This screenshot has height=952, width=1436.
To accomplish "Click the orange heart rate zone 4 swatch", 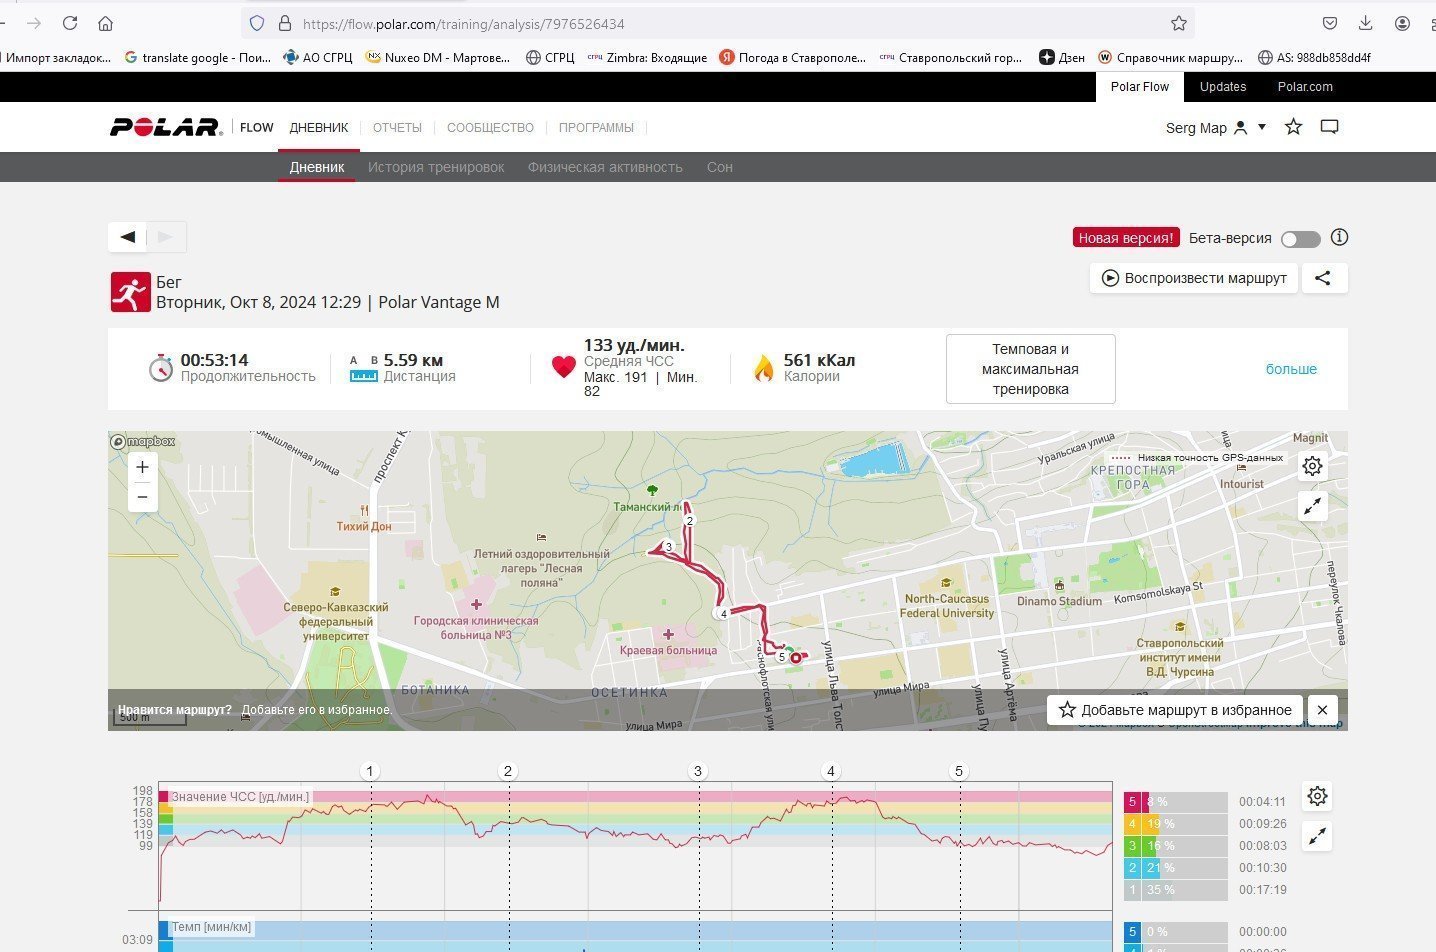I will (1132, 824).
